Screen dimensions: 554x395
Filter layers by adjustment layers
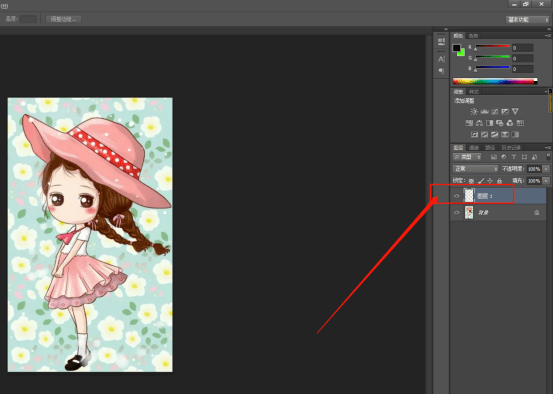point(503,157)
